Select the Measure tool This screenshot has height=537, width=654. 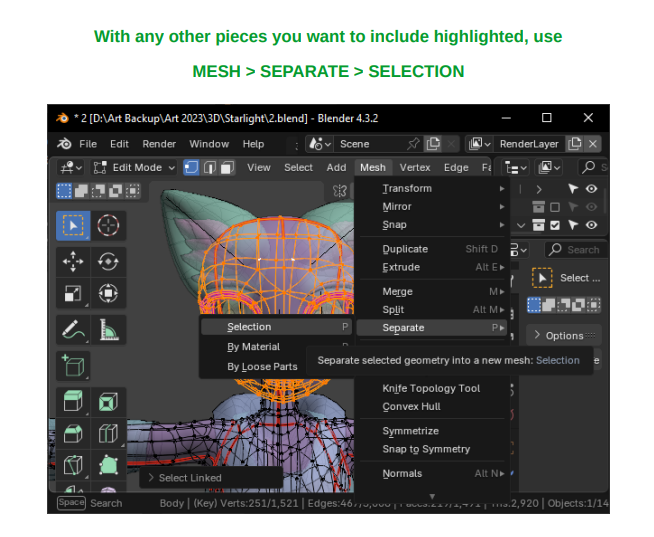109,329
